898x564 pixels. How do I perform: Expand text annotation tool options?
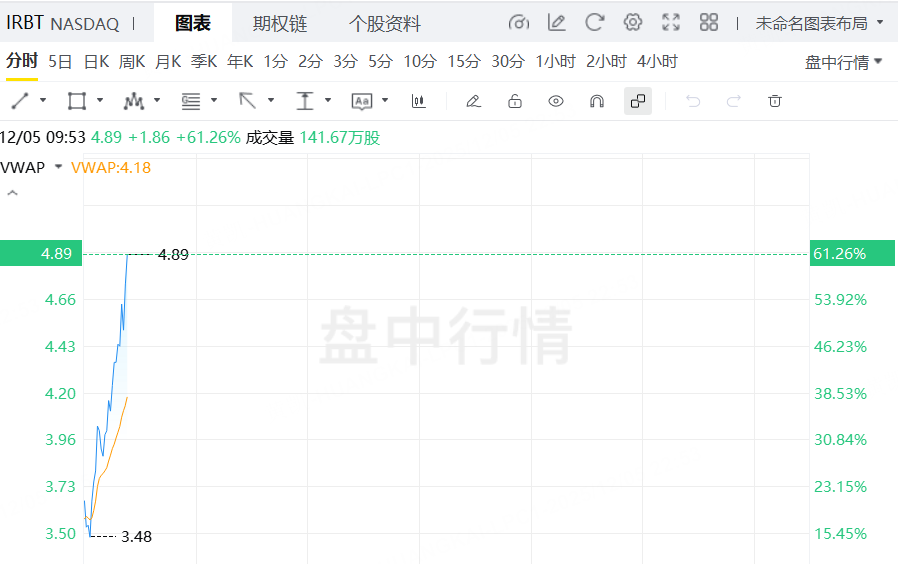385,100
